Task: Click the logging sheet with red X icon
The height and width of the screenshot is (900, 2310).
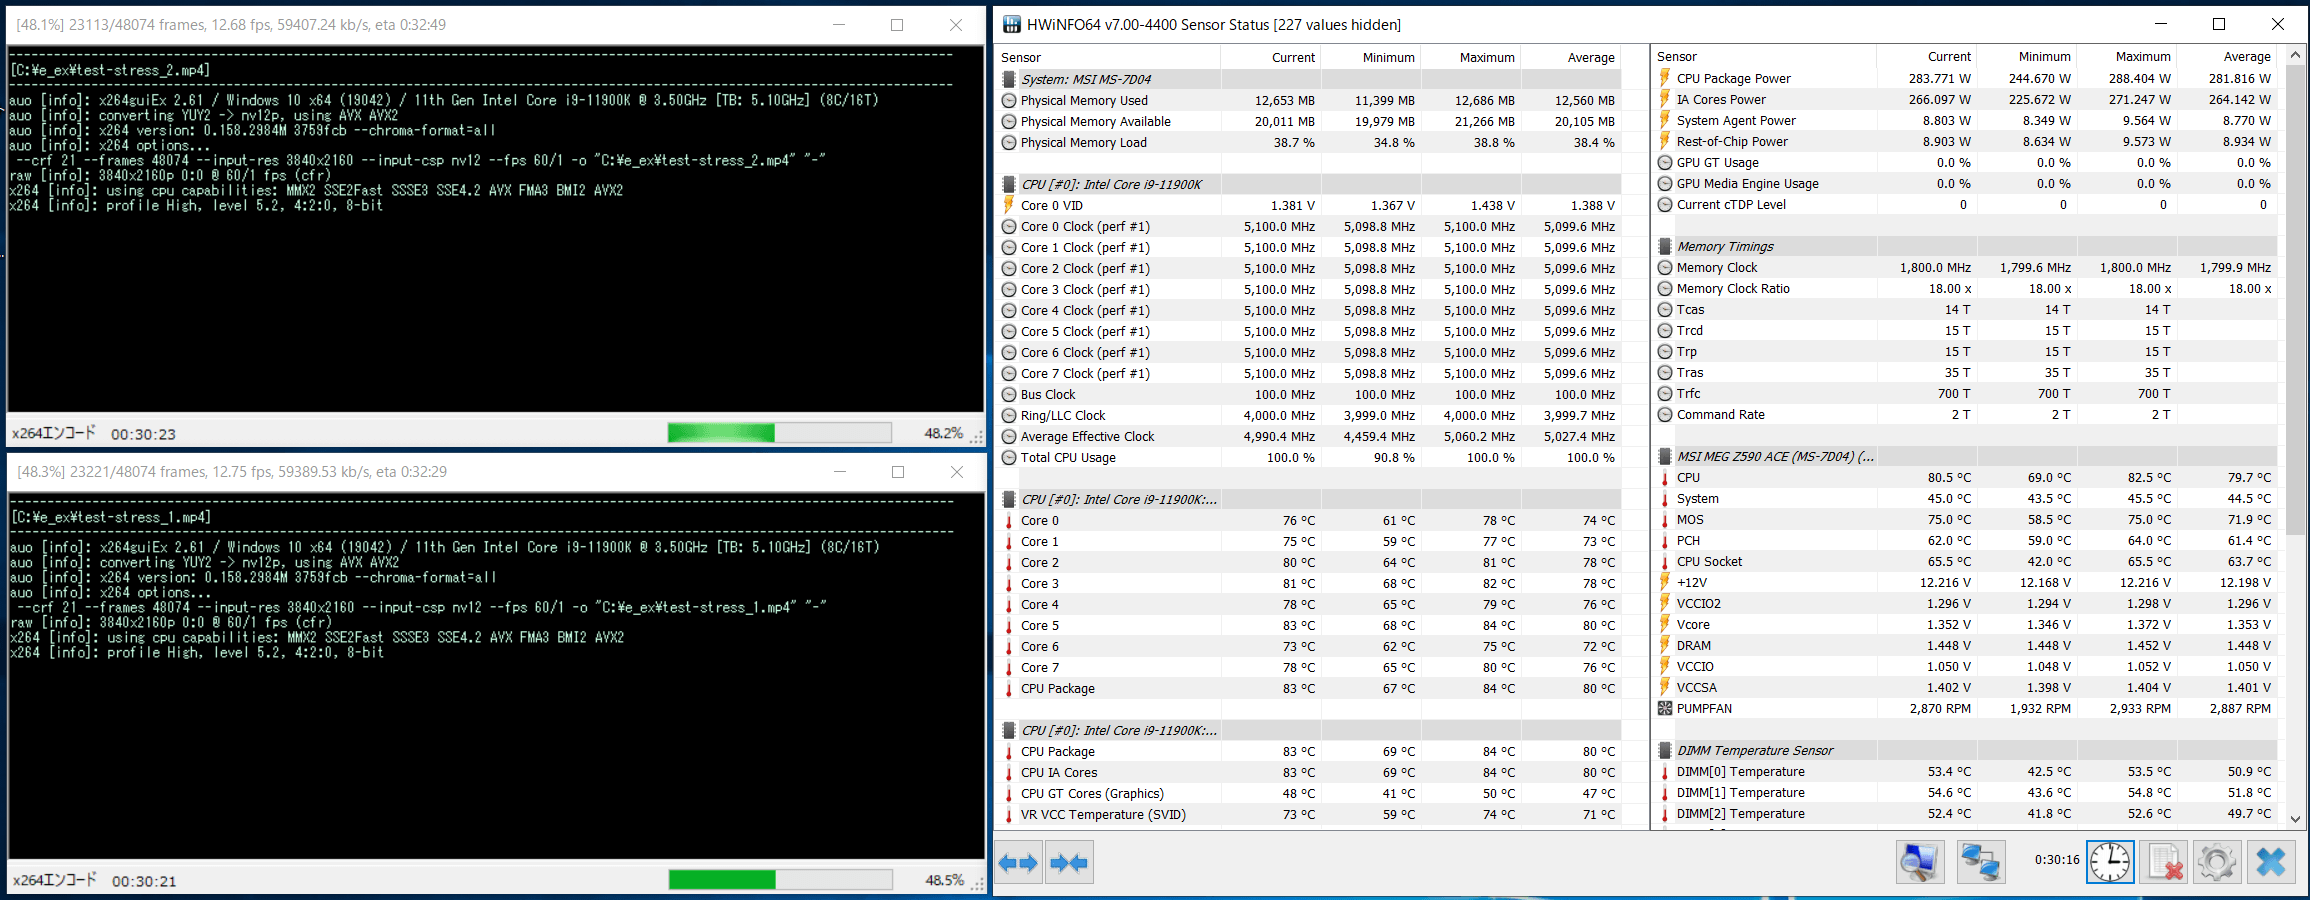Action: pos(2165,862)
